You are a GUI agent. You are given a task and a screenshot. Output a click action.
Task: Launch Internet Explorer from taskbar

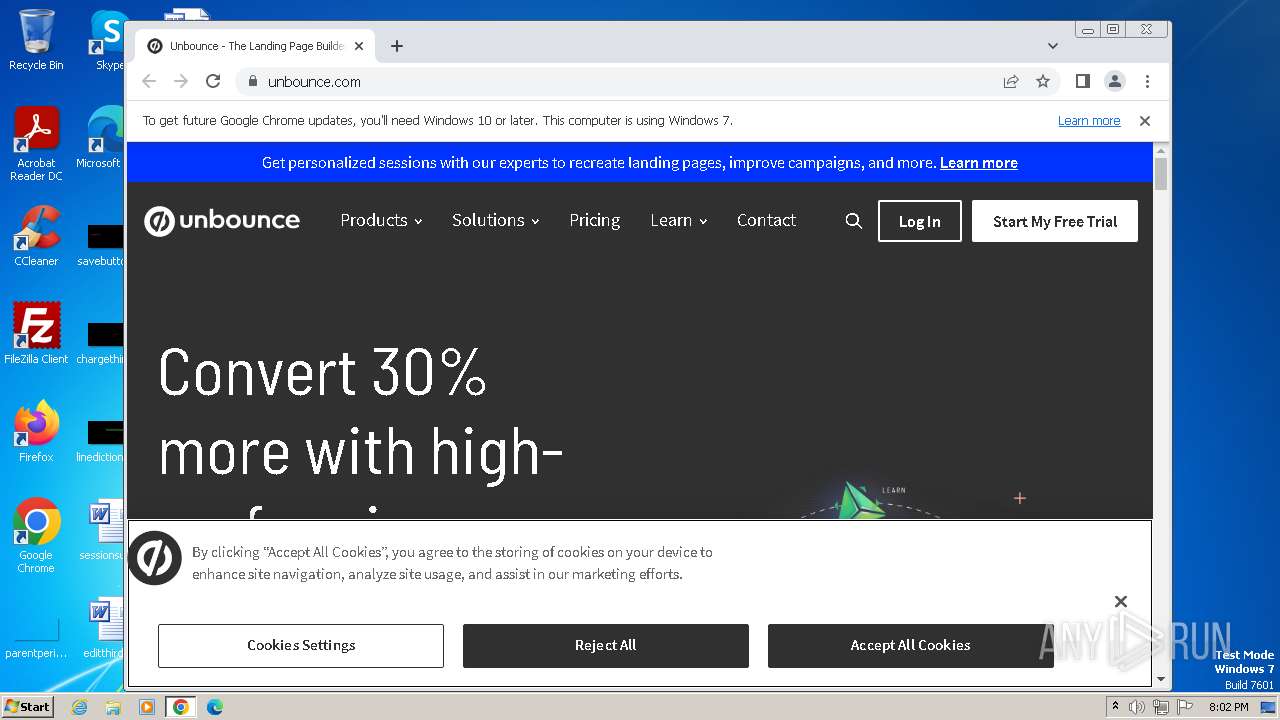pos(80,707)
